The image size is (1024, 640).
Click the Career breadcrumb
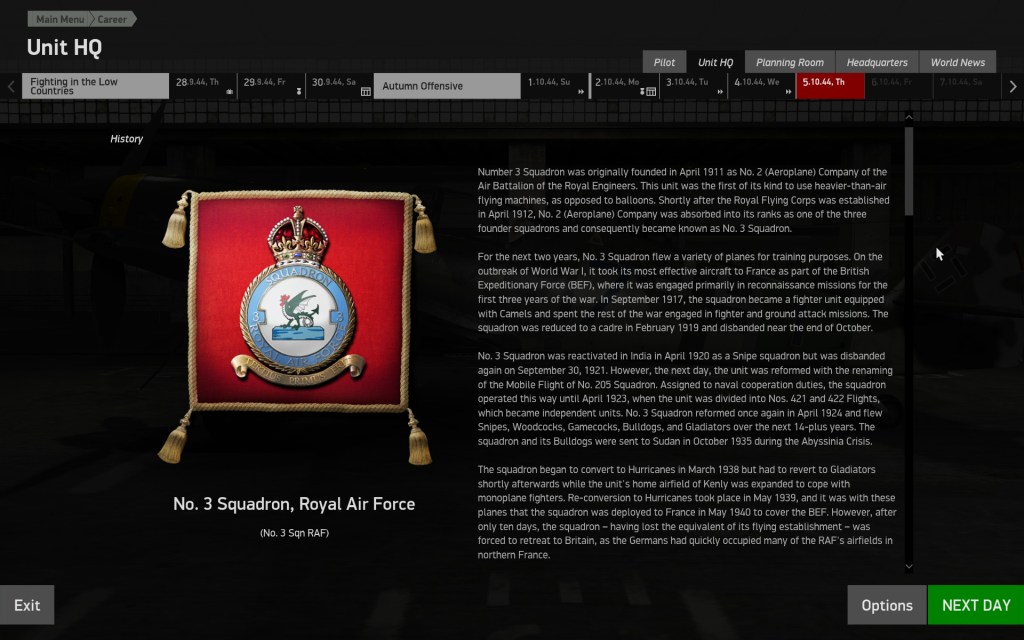pyautogui.click(x=112, y=19)
